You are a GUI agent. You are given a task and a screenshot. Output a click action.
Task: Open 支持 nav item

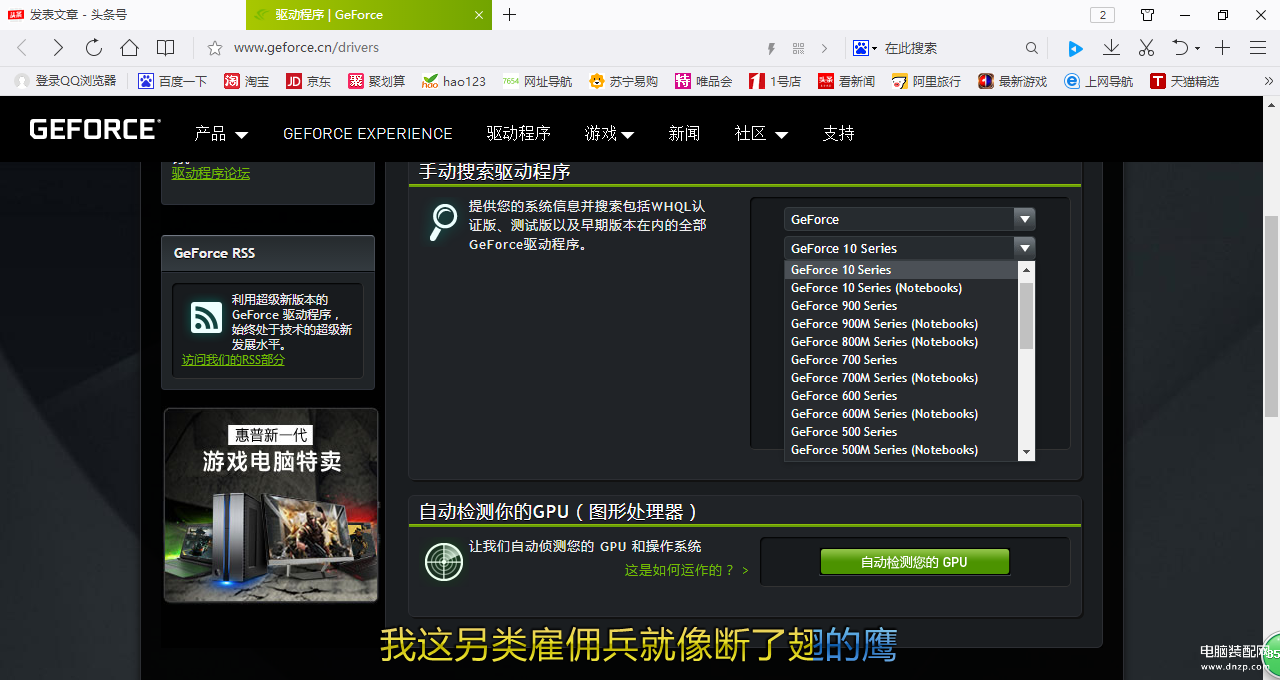pos(838,133)
